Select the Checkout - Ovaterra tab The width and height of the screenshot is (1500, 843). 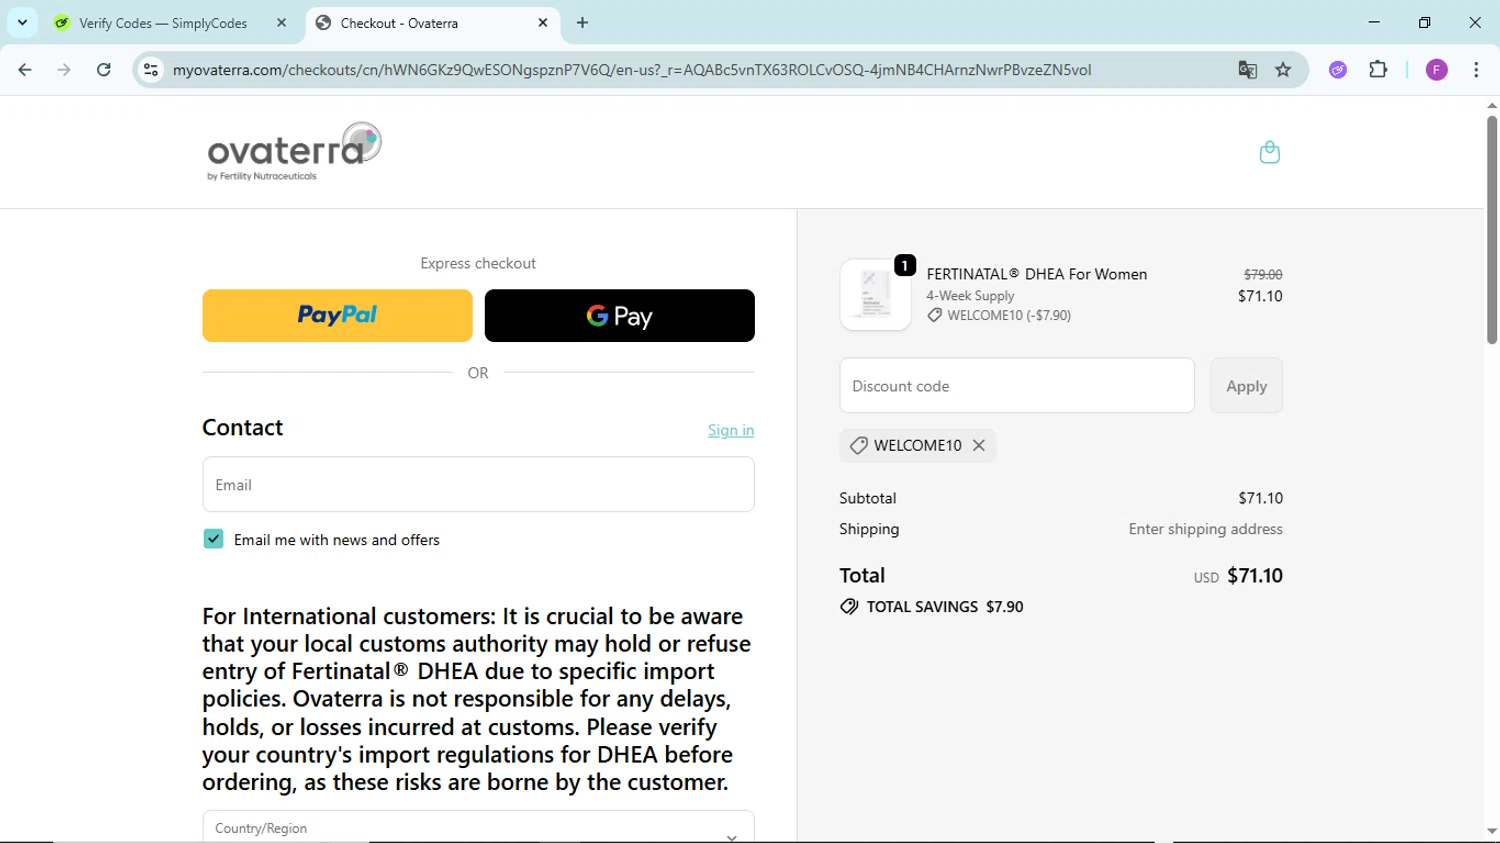coord(432,23)
